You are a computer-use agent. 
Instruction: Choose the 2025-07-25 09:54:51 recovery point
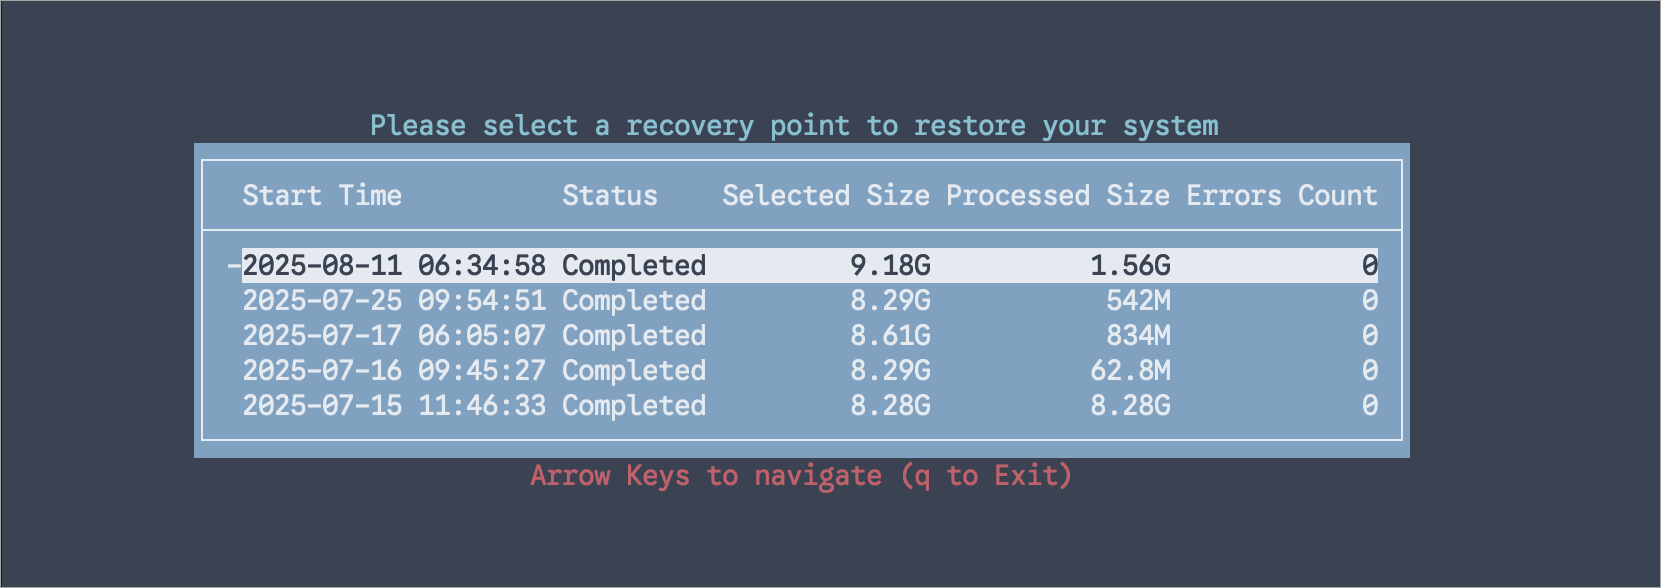coord(394,301)
